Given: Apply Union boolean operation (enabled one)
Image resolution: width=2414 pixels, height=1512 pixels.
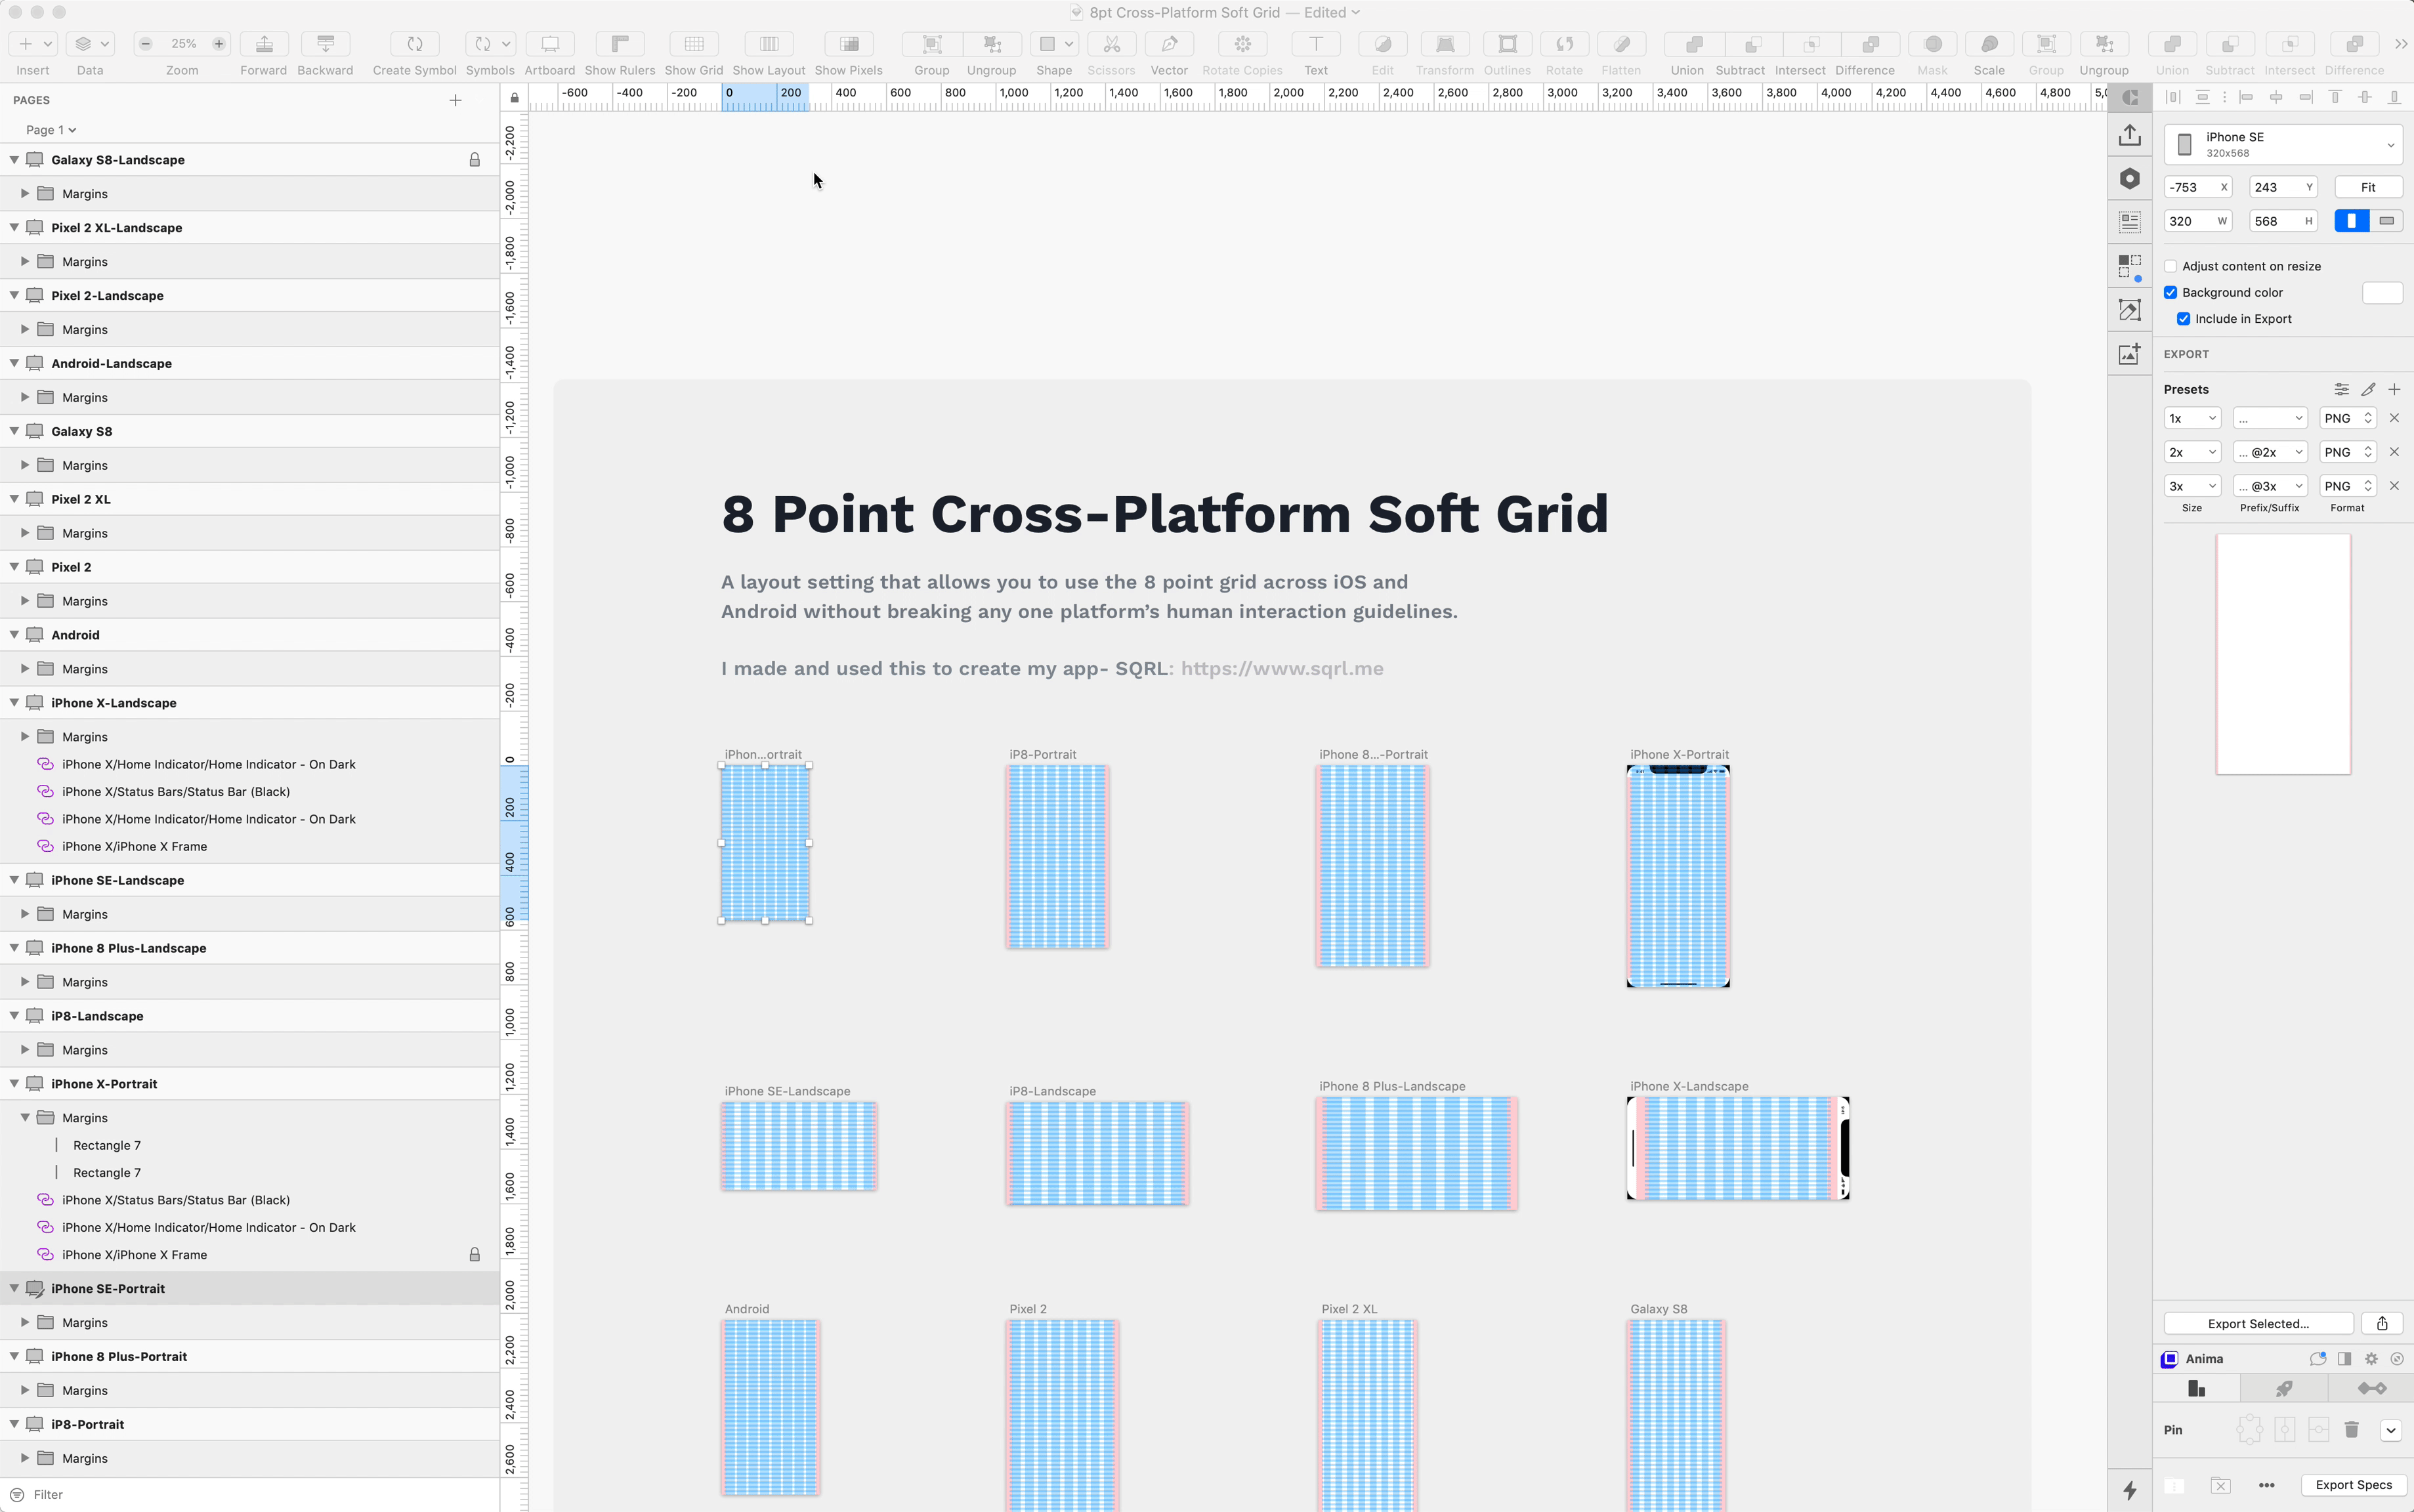Looking at the screenshot, I should 1694,44.
